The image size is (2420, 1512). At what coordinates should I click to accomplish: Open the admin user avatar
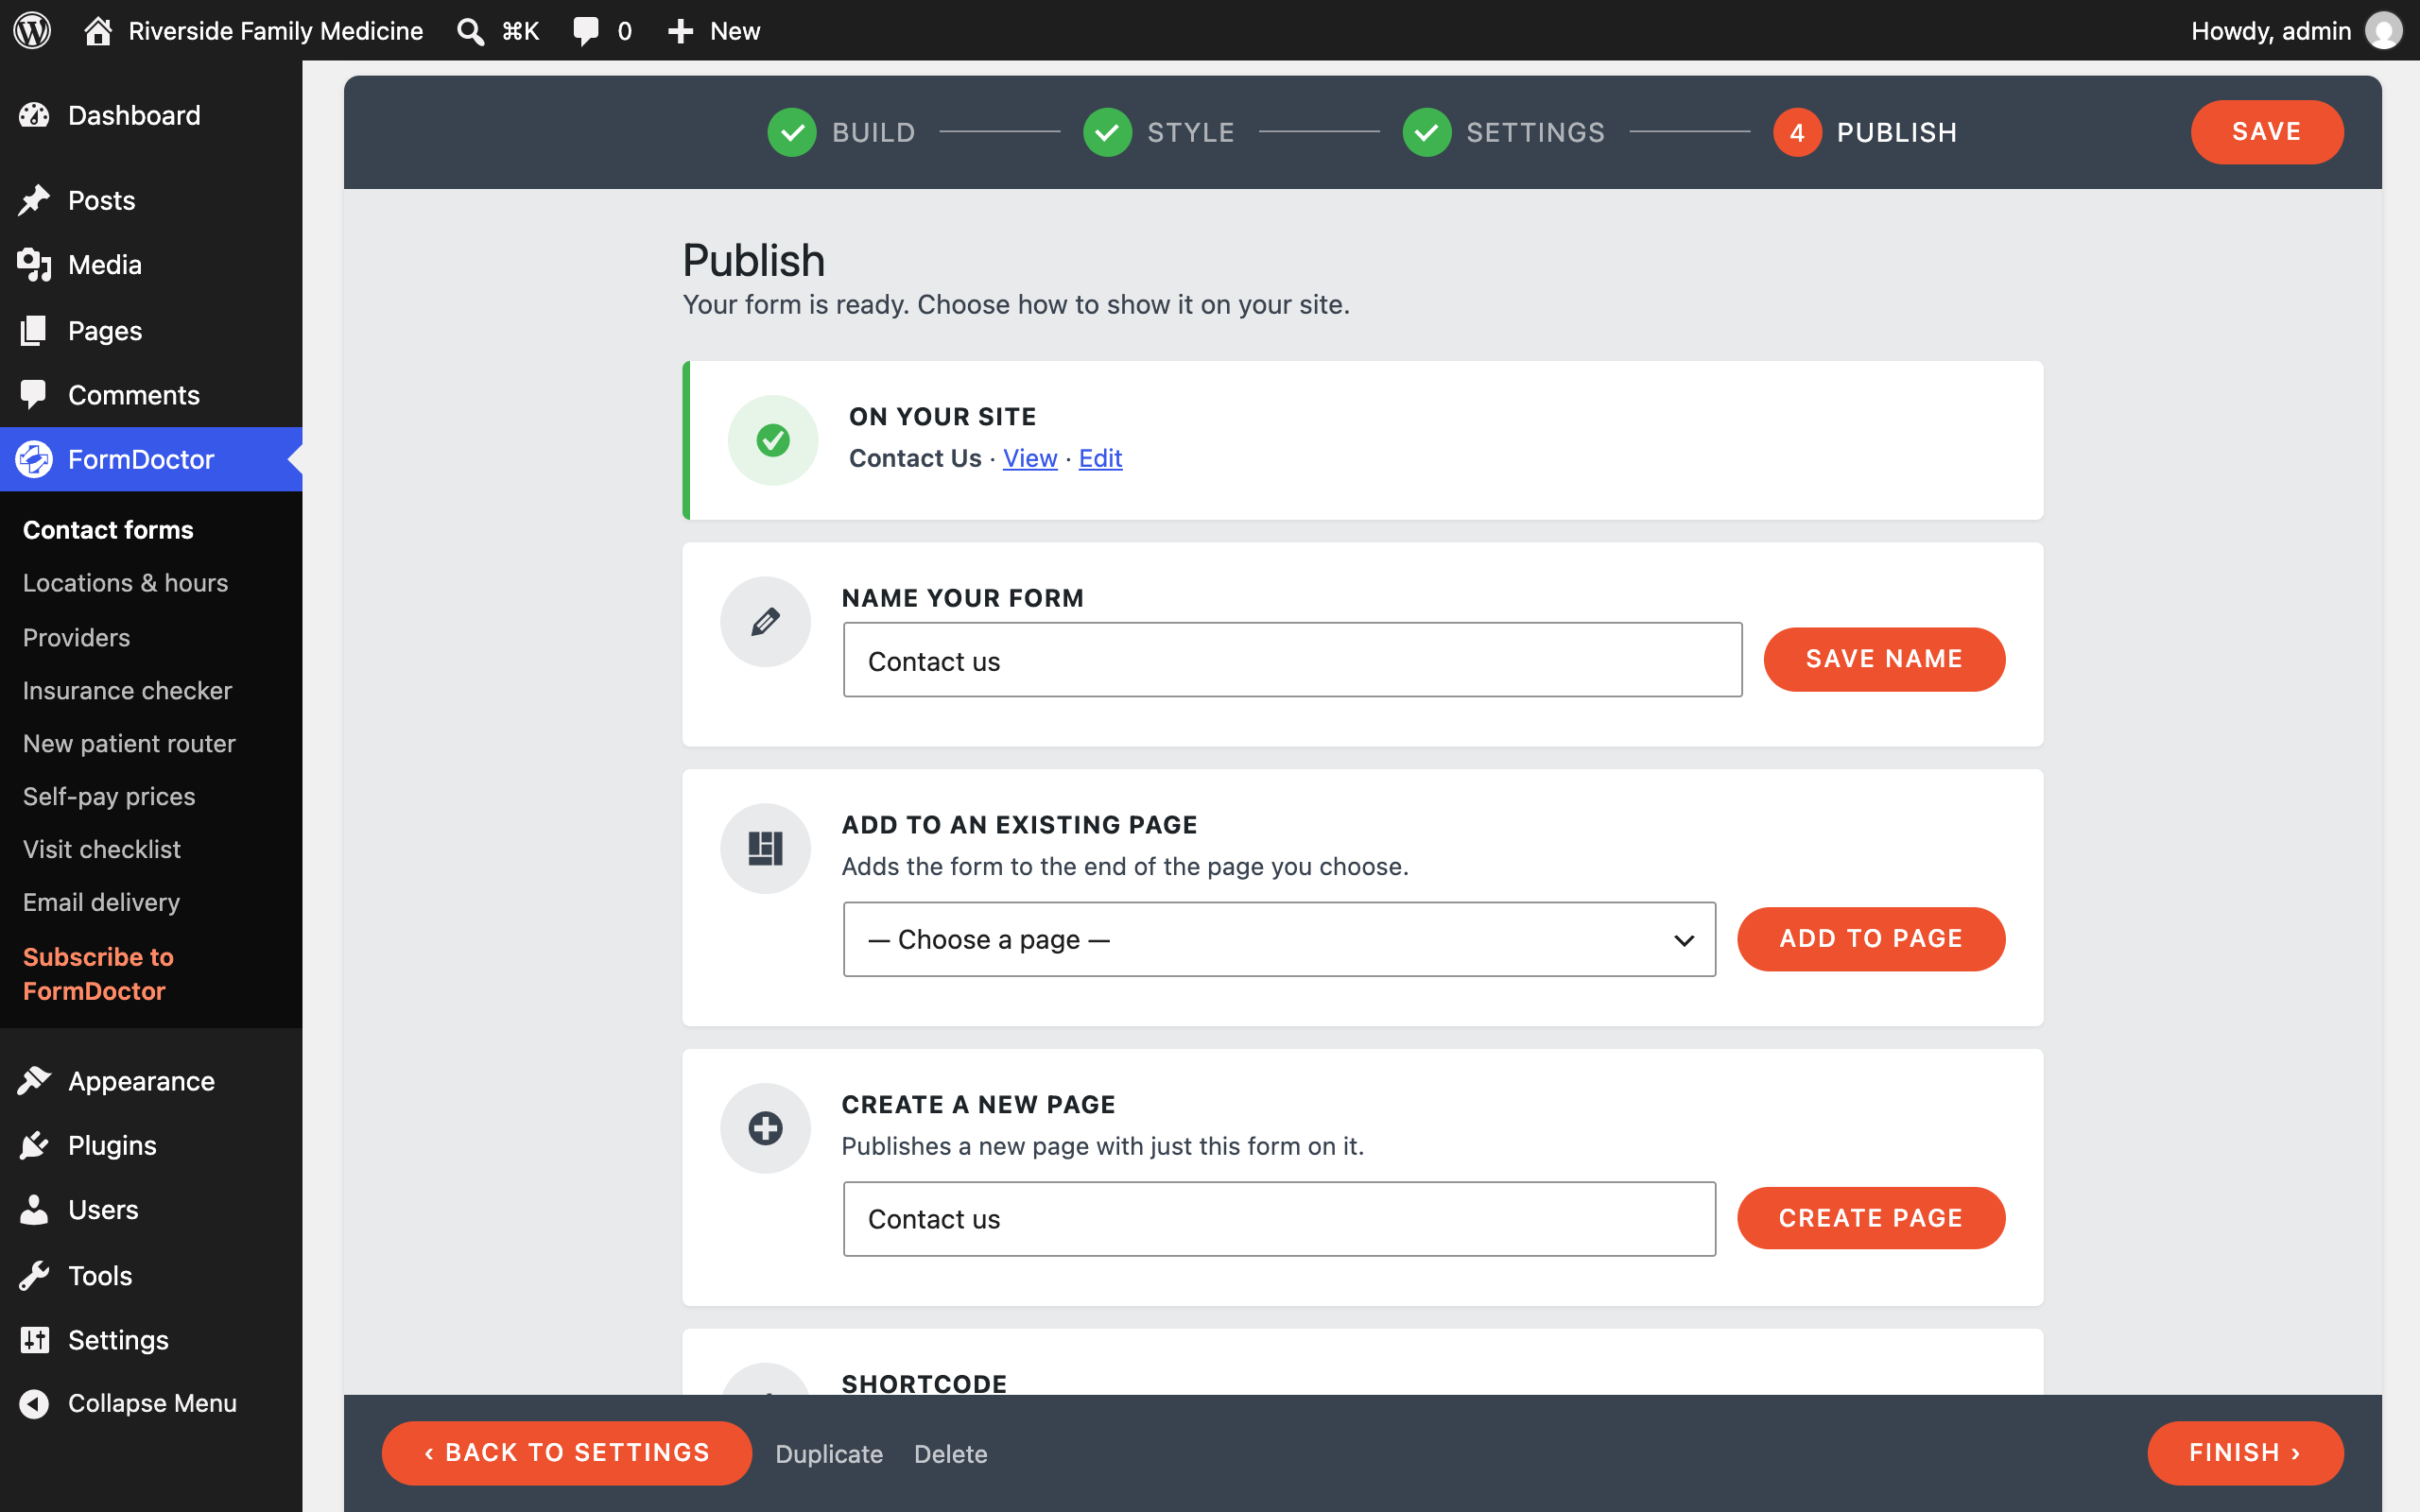[2383, 31]
